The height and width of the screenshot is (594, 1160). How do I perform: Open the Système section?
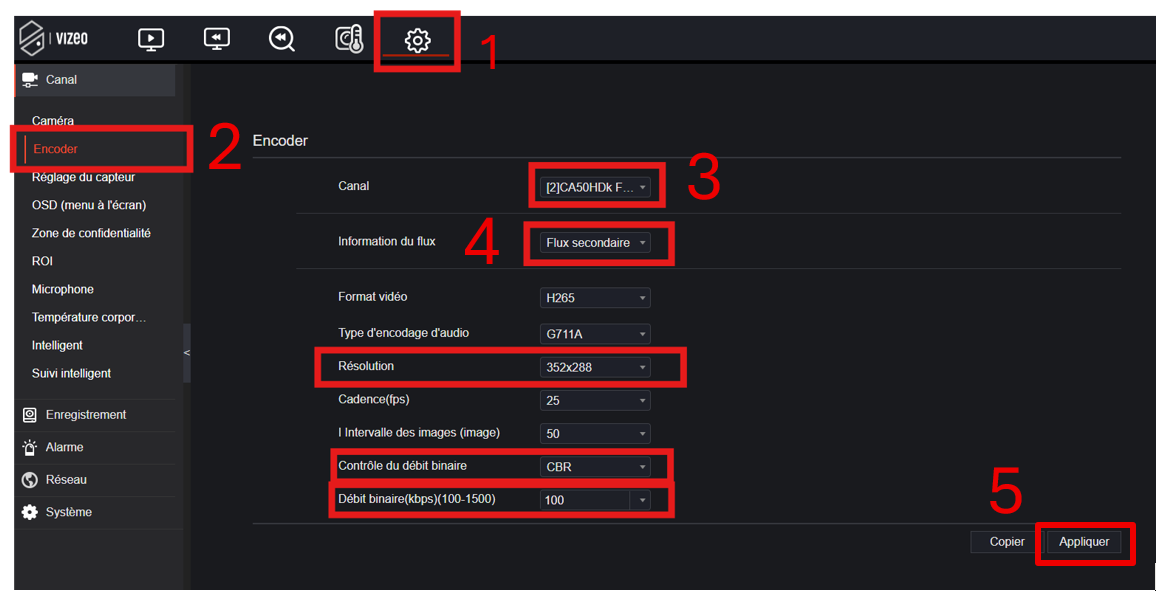(68, 512)
